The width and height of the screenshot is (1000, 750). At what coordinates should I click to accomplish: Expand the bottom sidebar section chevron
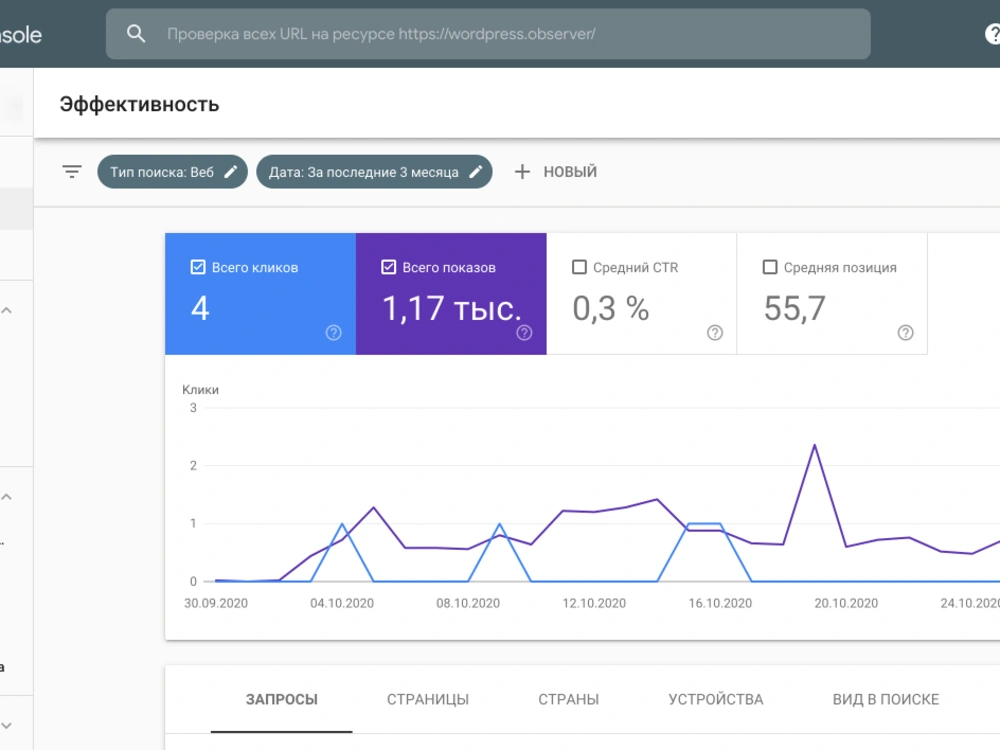point(7,726)
